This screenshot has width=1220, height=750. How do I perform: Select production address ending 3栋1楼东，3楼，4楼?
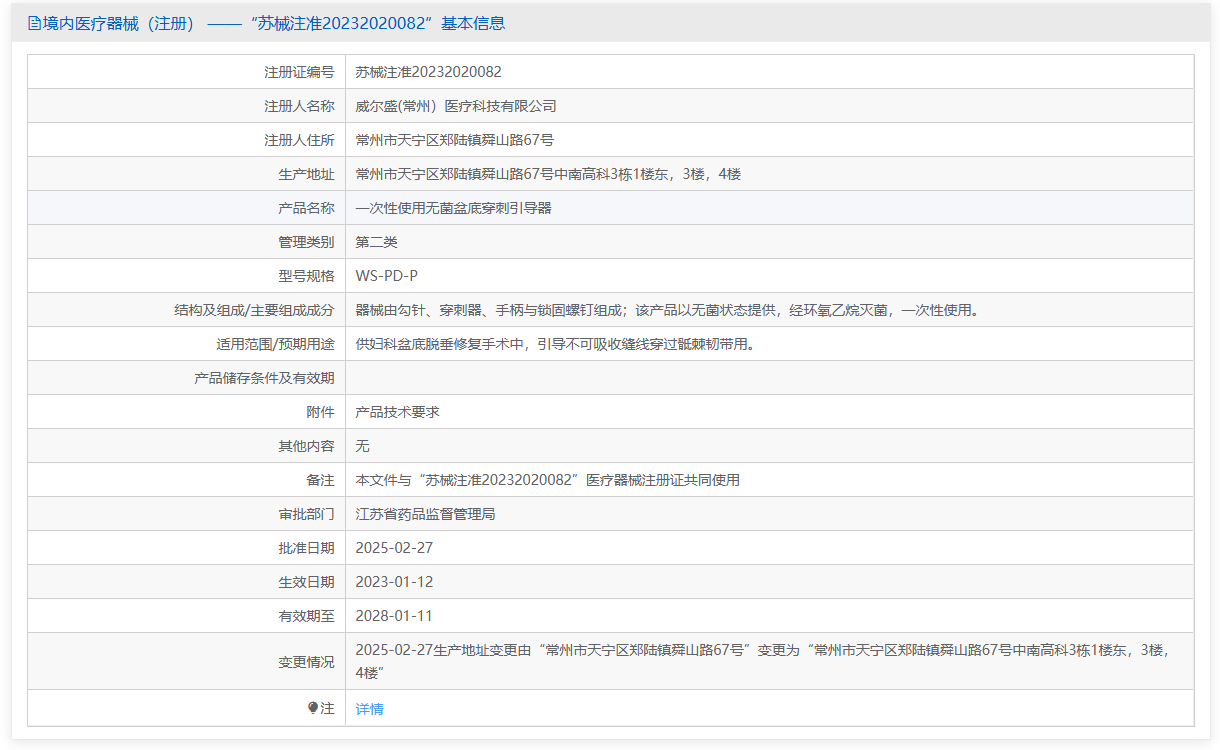pyautogui.click(x=548, y=174)
